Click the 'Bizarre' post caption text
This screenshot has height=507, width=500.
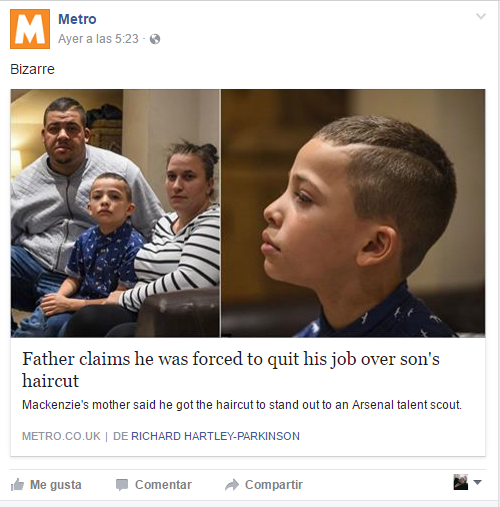coord(32,69)
